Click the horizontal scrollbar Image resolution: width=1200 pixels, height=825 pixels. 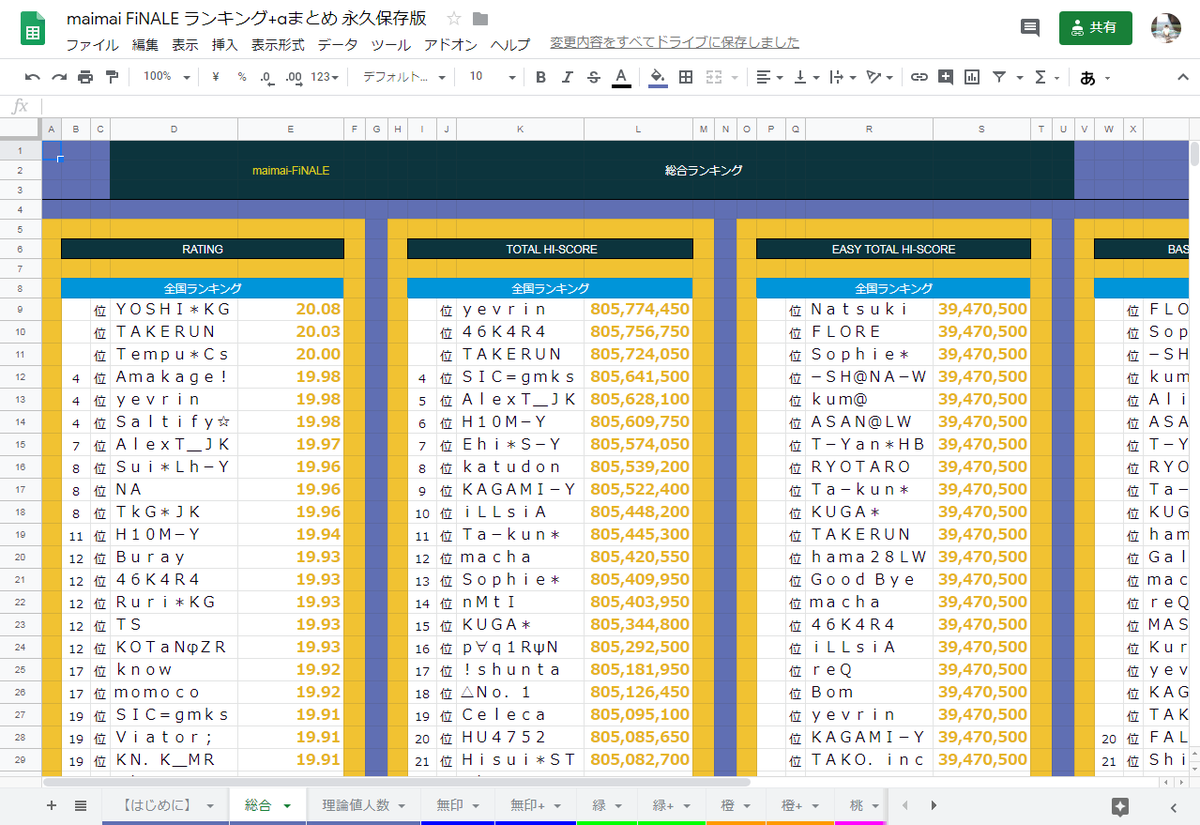pos(396,781)
